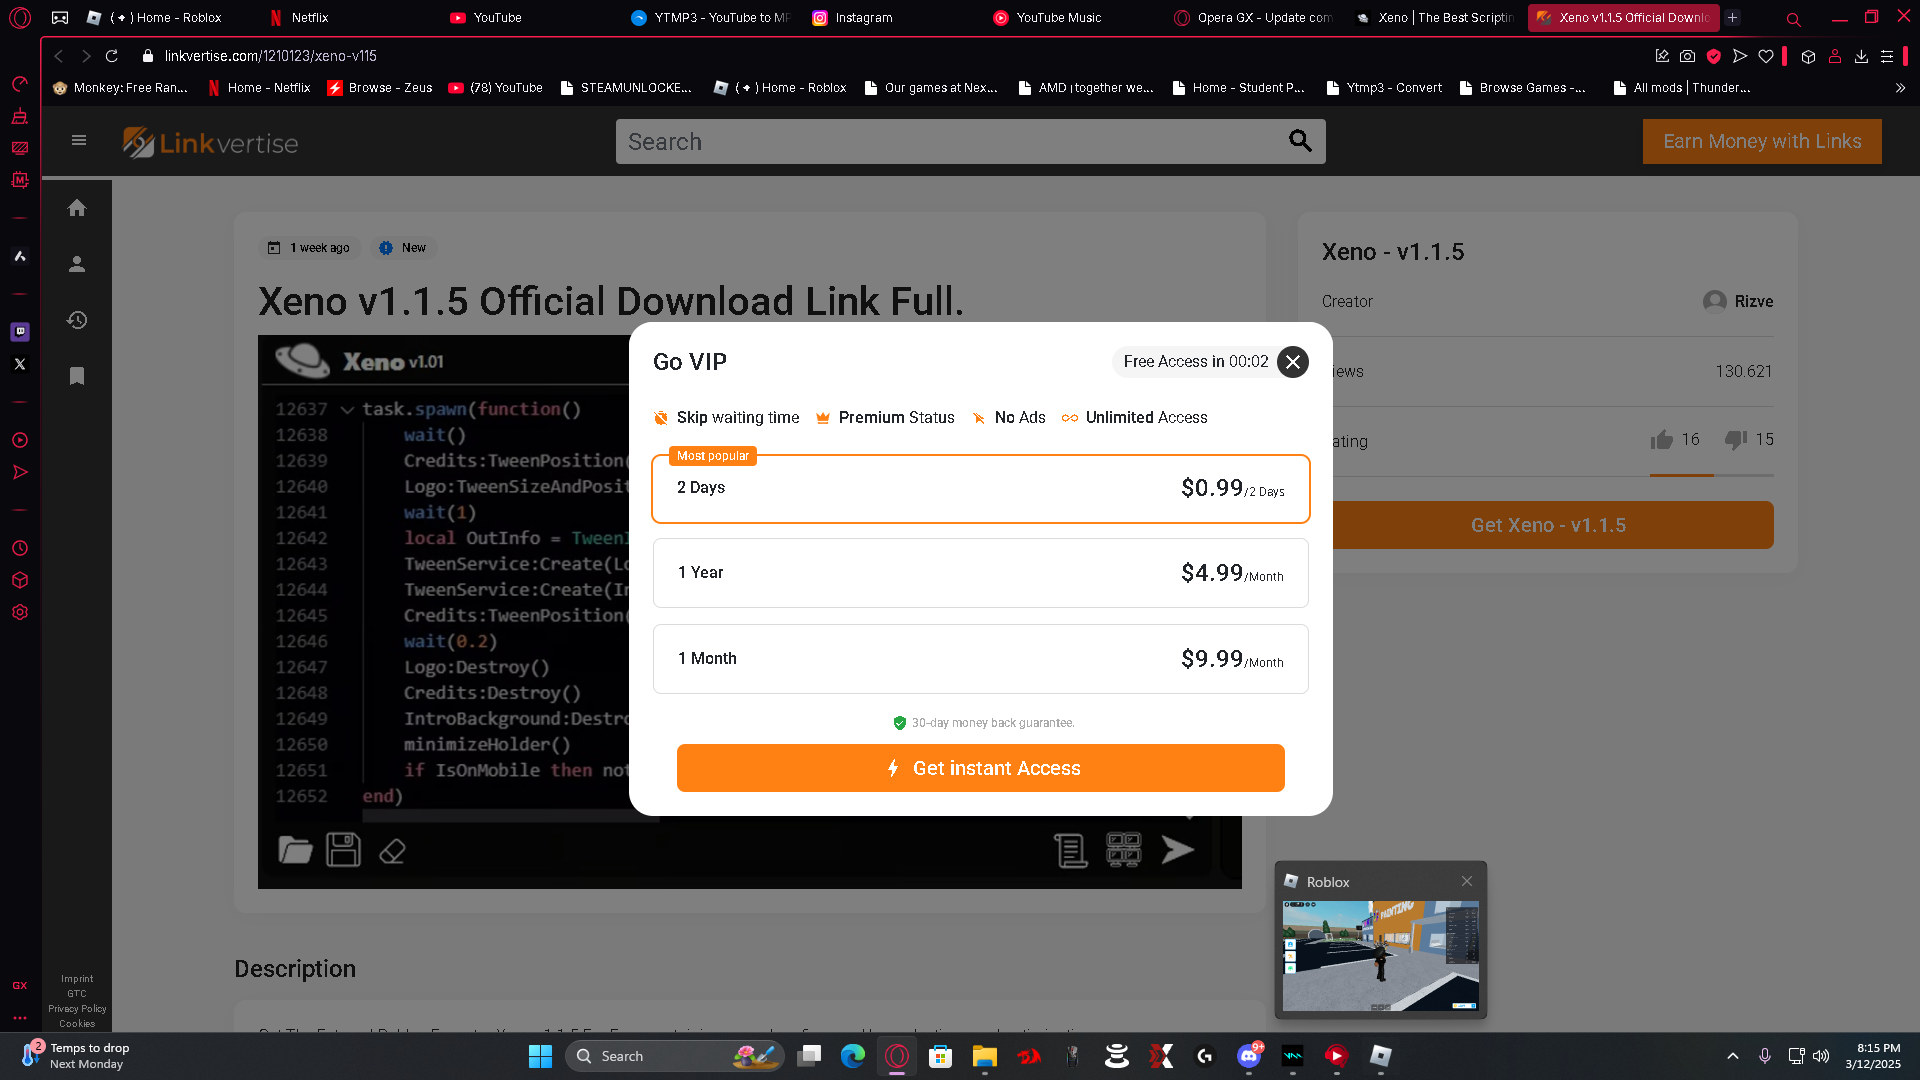Open Discord from the taskbar
The image size is (1920, 1080).
1249,1056
